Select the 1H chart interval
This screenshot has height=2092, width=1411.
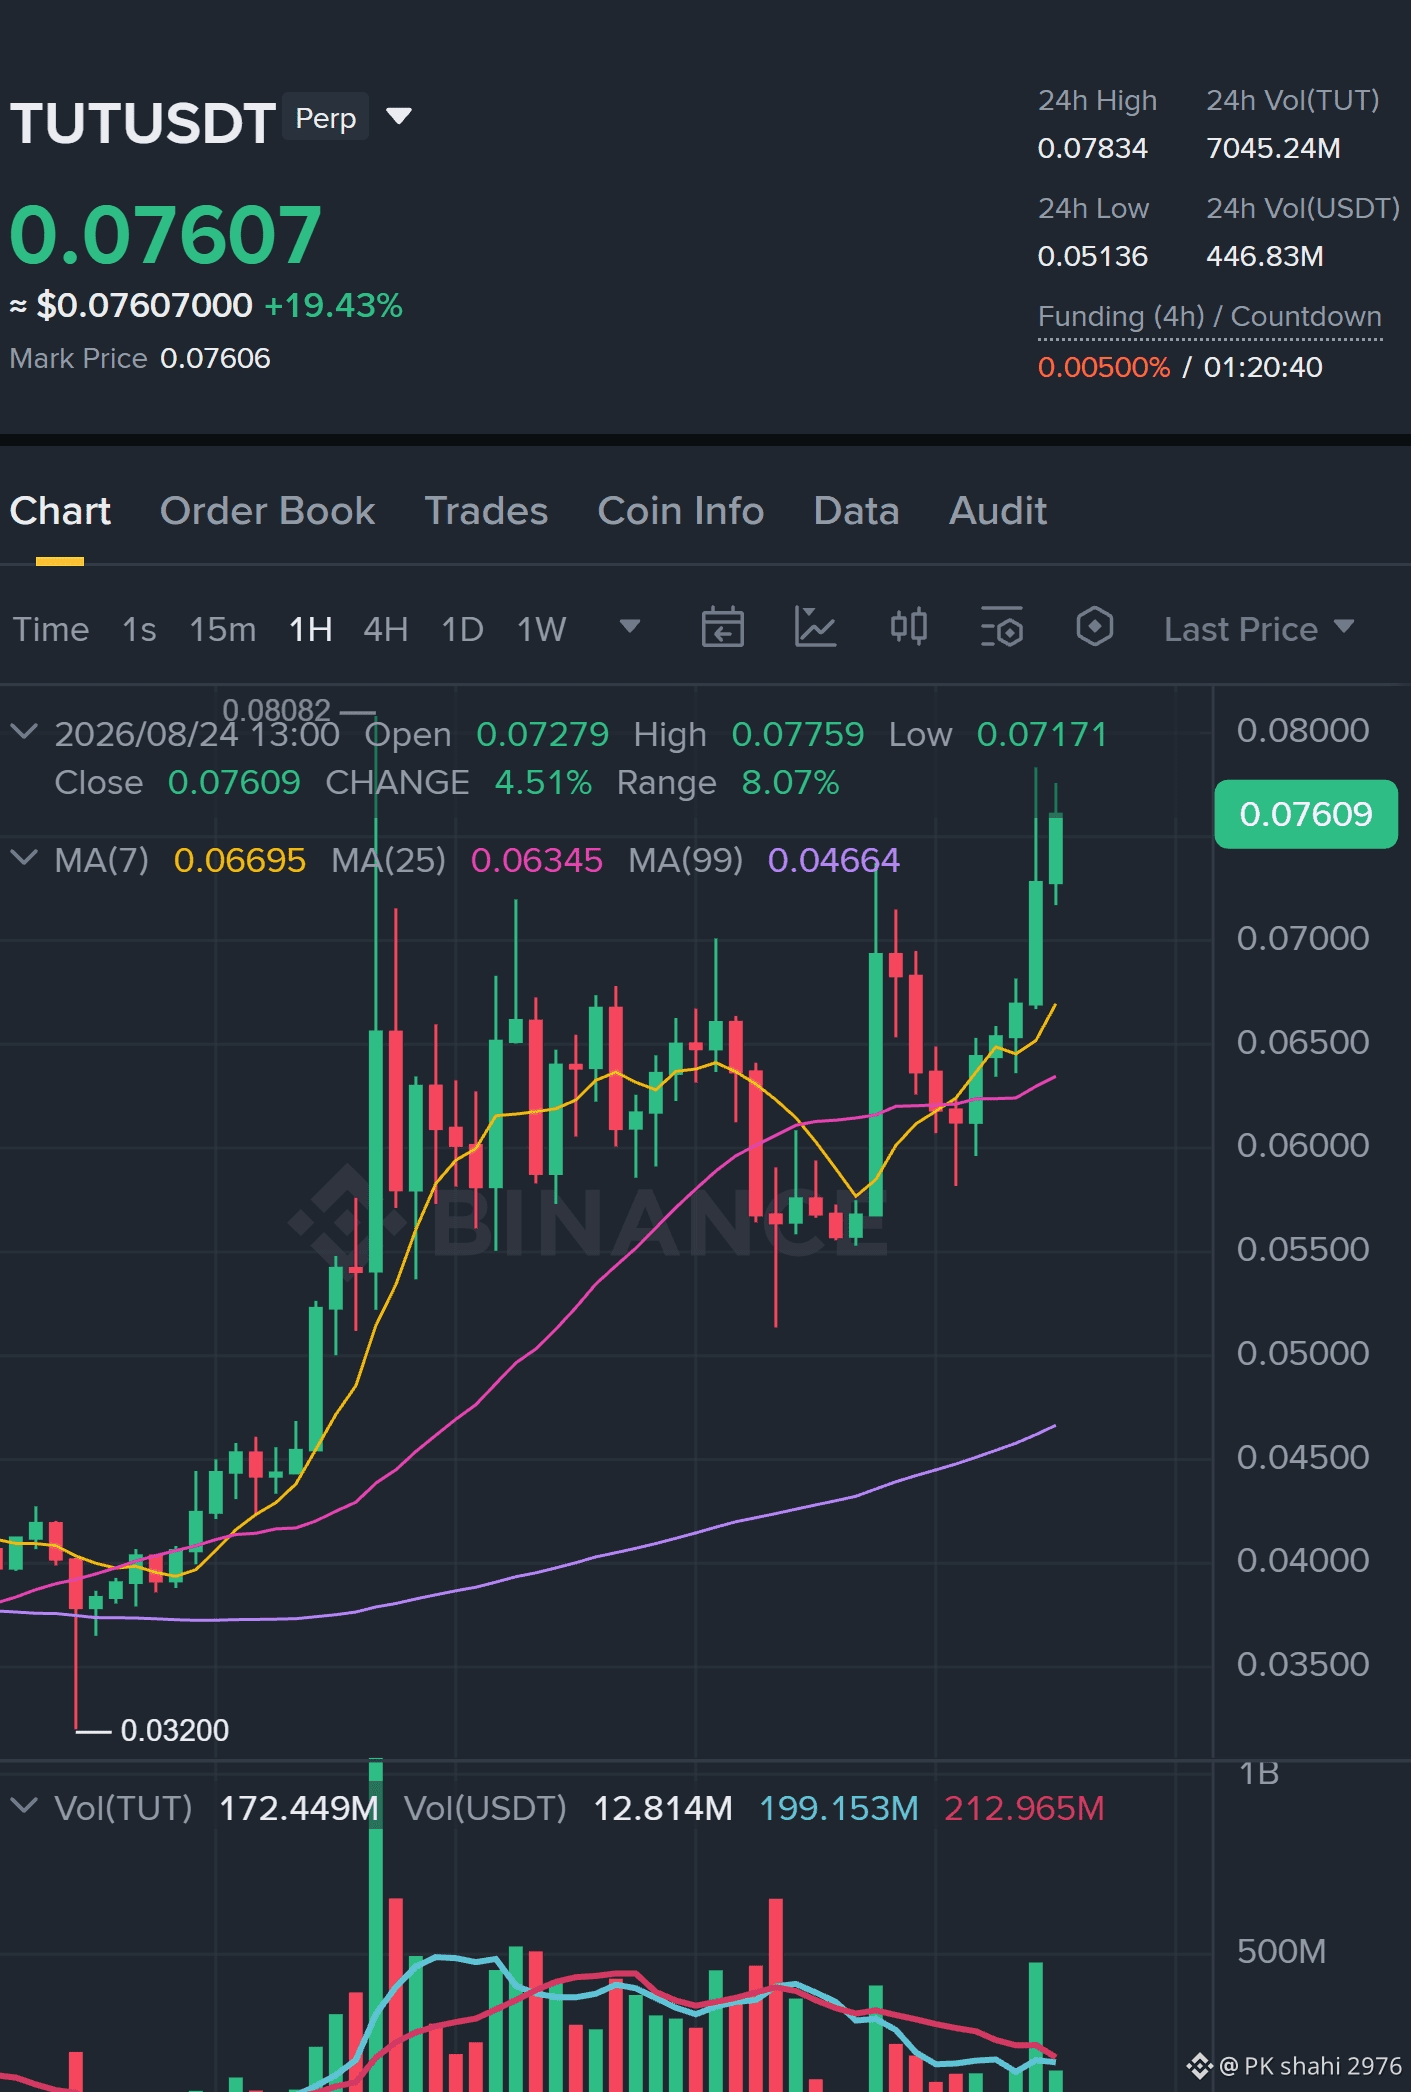coord(310,629)
